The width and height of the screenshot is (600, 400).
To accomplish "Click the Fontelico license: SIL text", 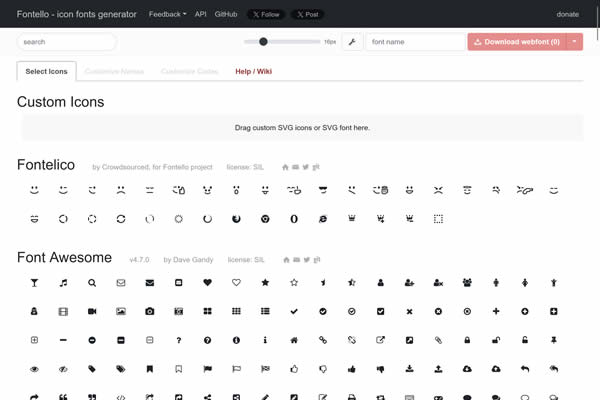I will coord(245,167).
